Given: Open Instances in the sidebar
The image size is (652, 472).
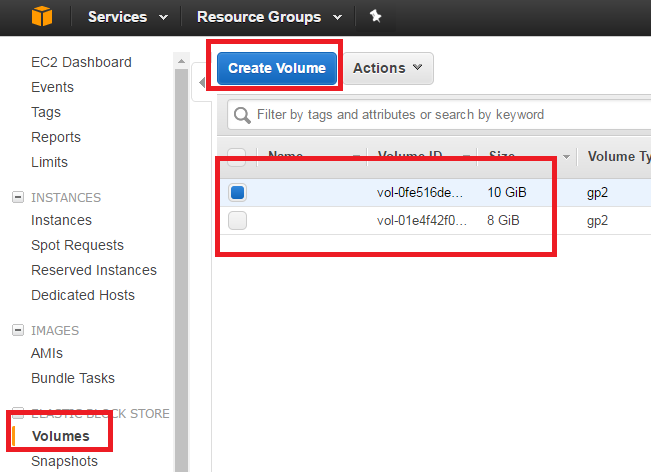Looking at the screenshot, I should [x=61, y=220].
